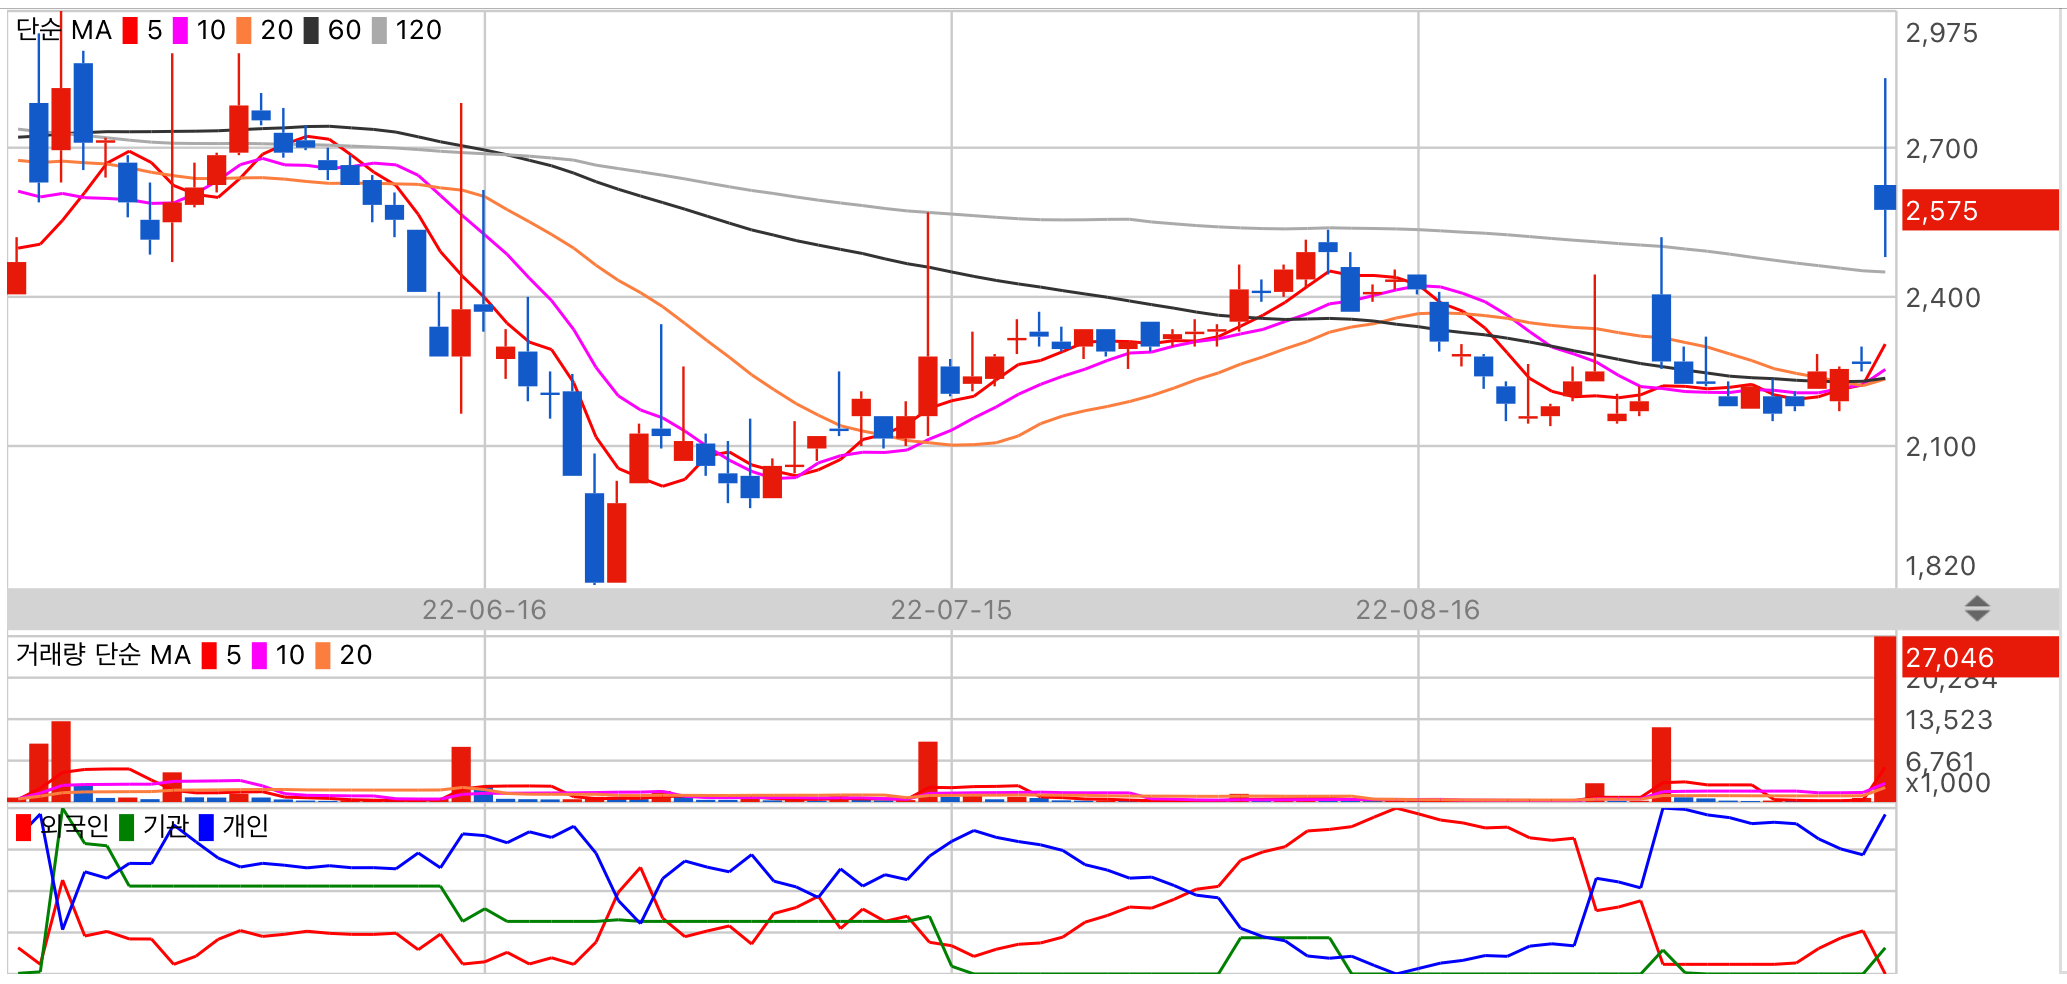Click the 13,523 volume axis label

click(1949, 720)
